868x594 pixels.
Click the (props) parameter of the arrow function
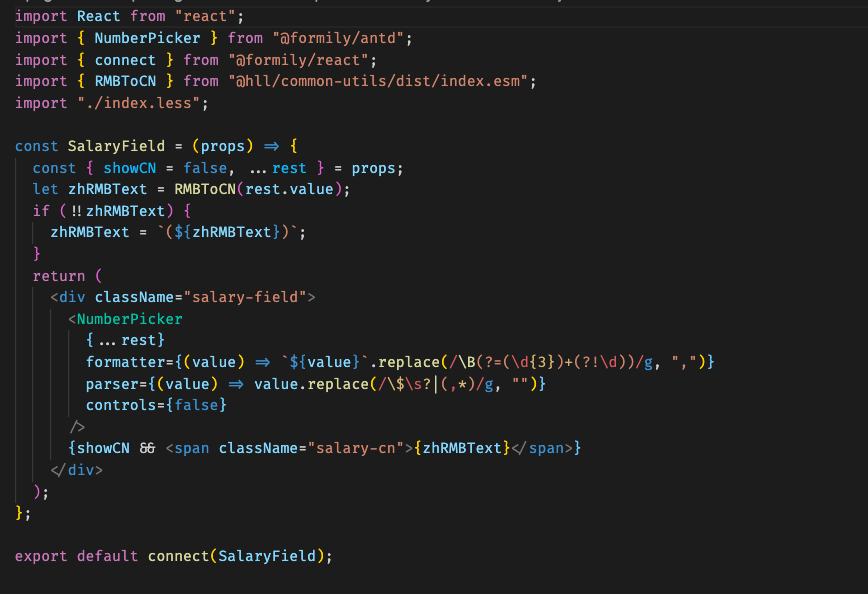[223, 146]
